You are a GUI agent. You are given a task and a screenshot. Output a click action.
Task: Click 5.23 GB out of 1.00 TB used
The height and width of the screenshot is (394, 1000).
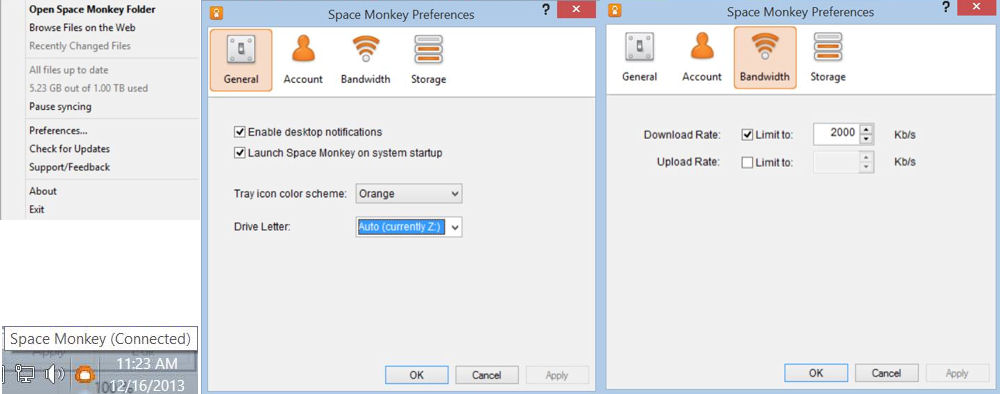(x=89, y=88)
